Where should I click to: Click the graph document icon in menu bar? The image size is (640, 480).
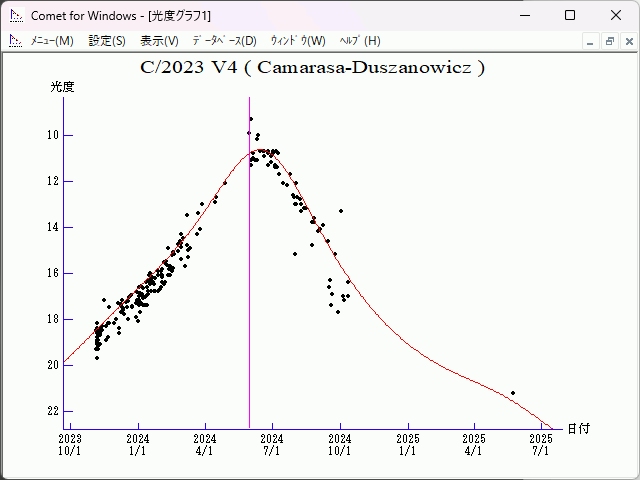(x=15, y=41)
